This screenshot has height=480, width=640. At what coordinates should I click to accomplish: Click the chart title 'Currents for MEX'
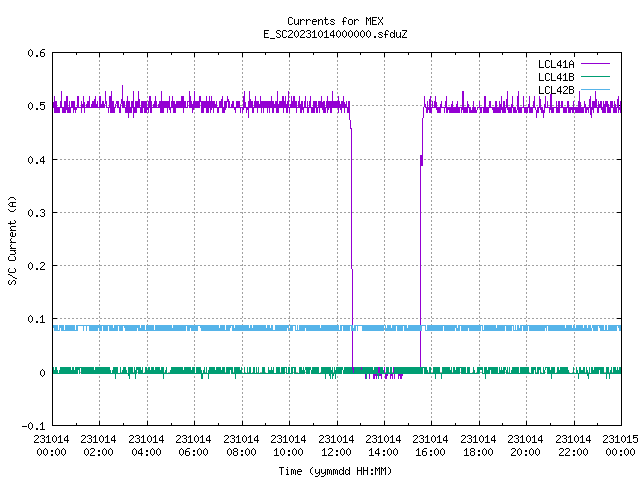(335, 21)
